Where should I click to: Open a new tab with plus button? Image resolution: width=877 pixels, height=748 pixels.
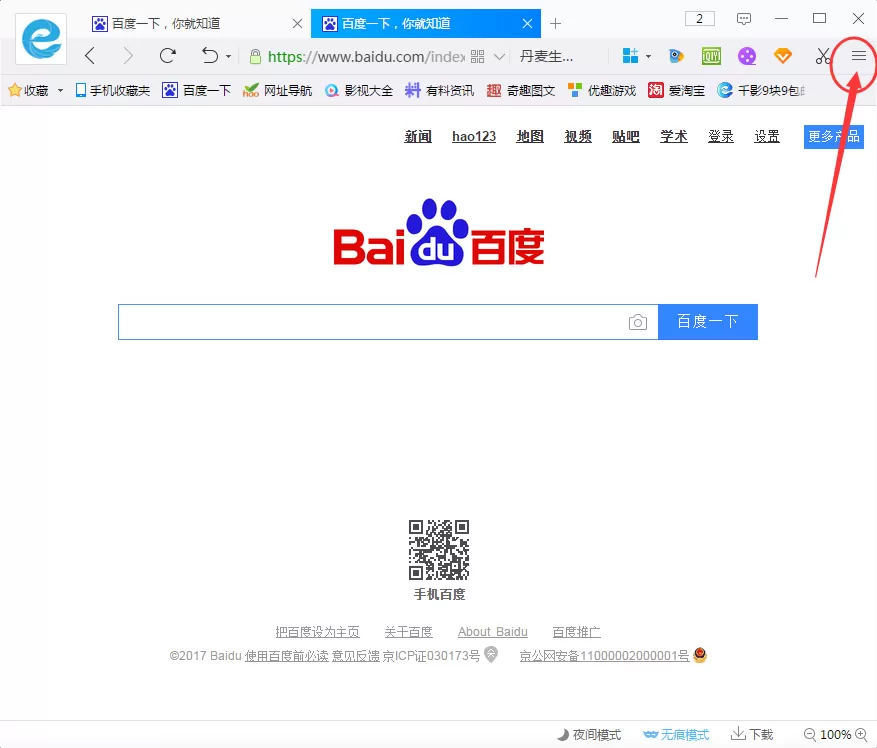click(555, 23)
